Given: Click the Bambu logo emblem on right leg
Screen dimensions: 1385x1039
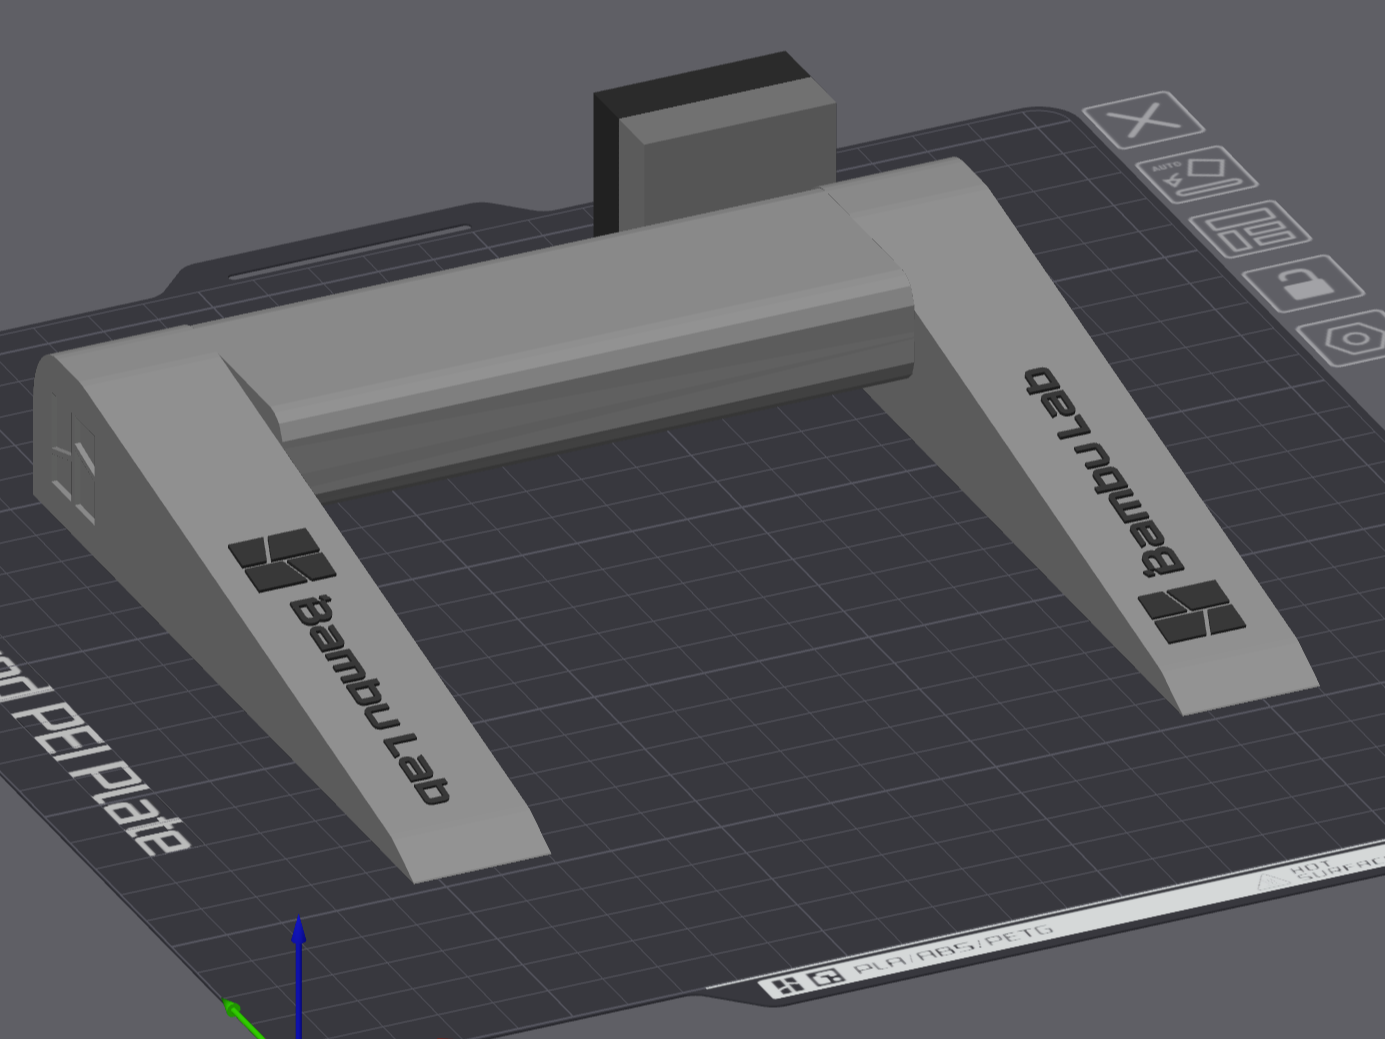Looking at the screenshot, I should (x=1193, y=610).
